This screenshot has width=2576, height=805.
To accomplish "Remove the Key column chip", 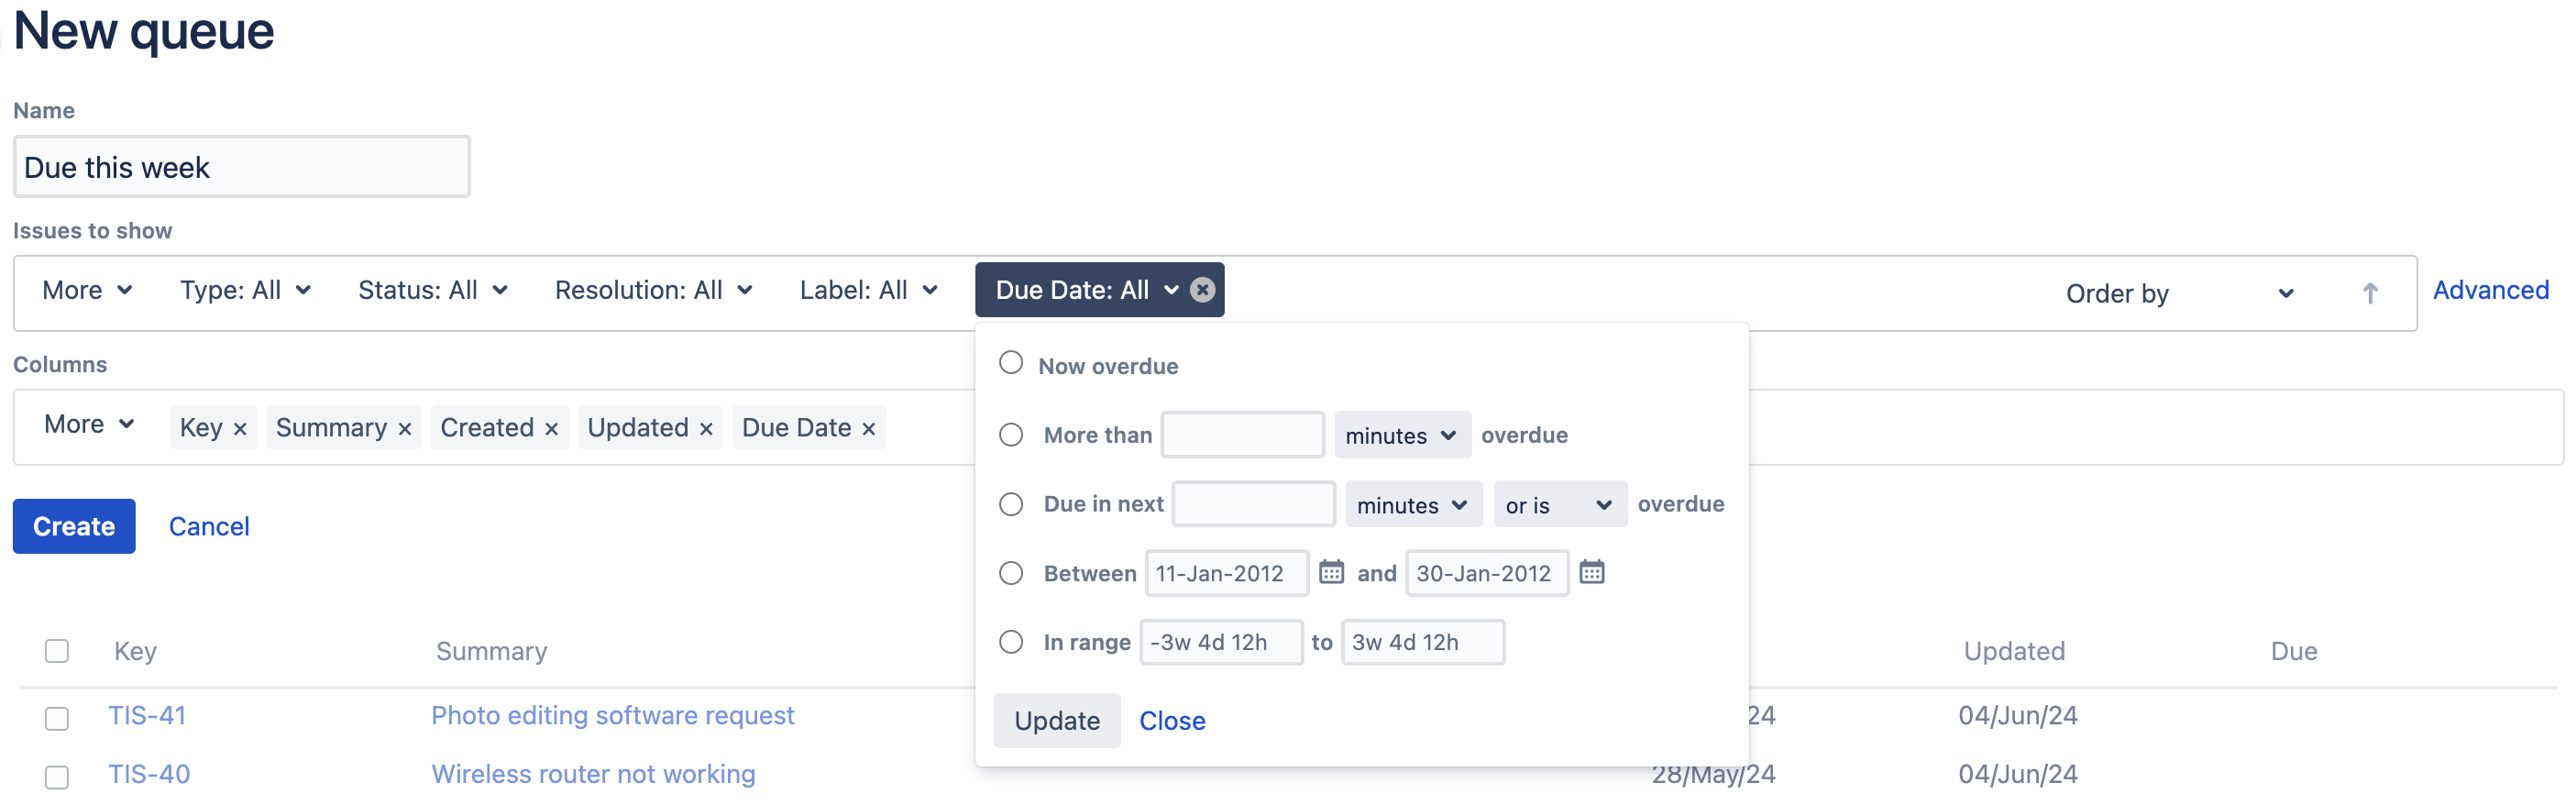I will pyautogui.click(x=240, y=429).
